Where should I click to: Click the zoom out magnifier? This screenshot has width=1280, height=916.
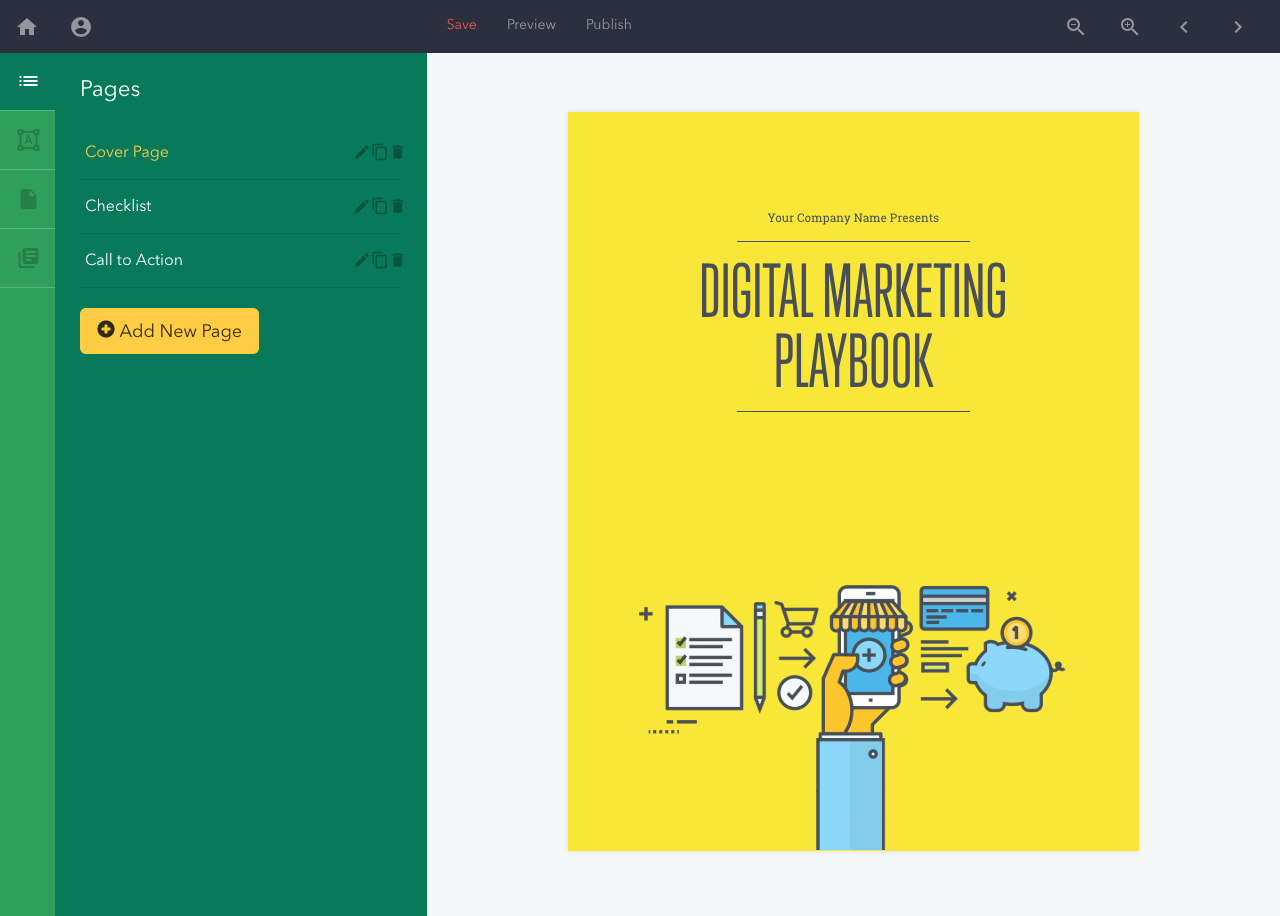pos(1076,27)
